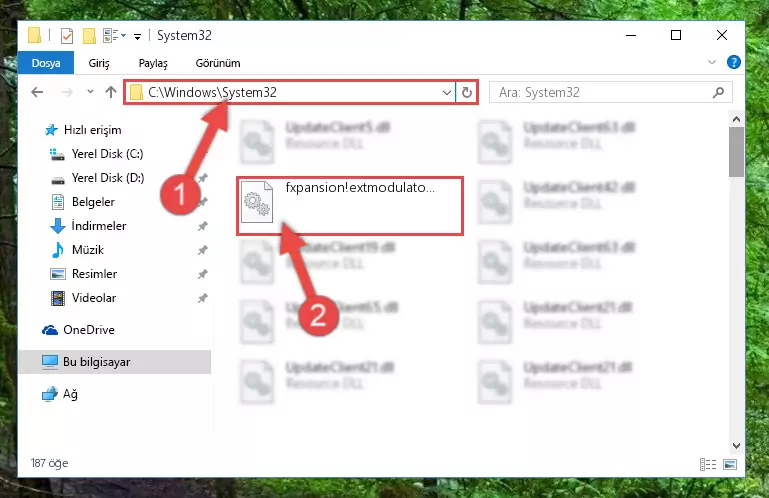Open the Dosya menu tab
The height and width of the screenshot is (498, 769).
pos(46,63)
